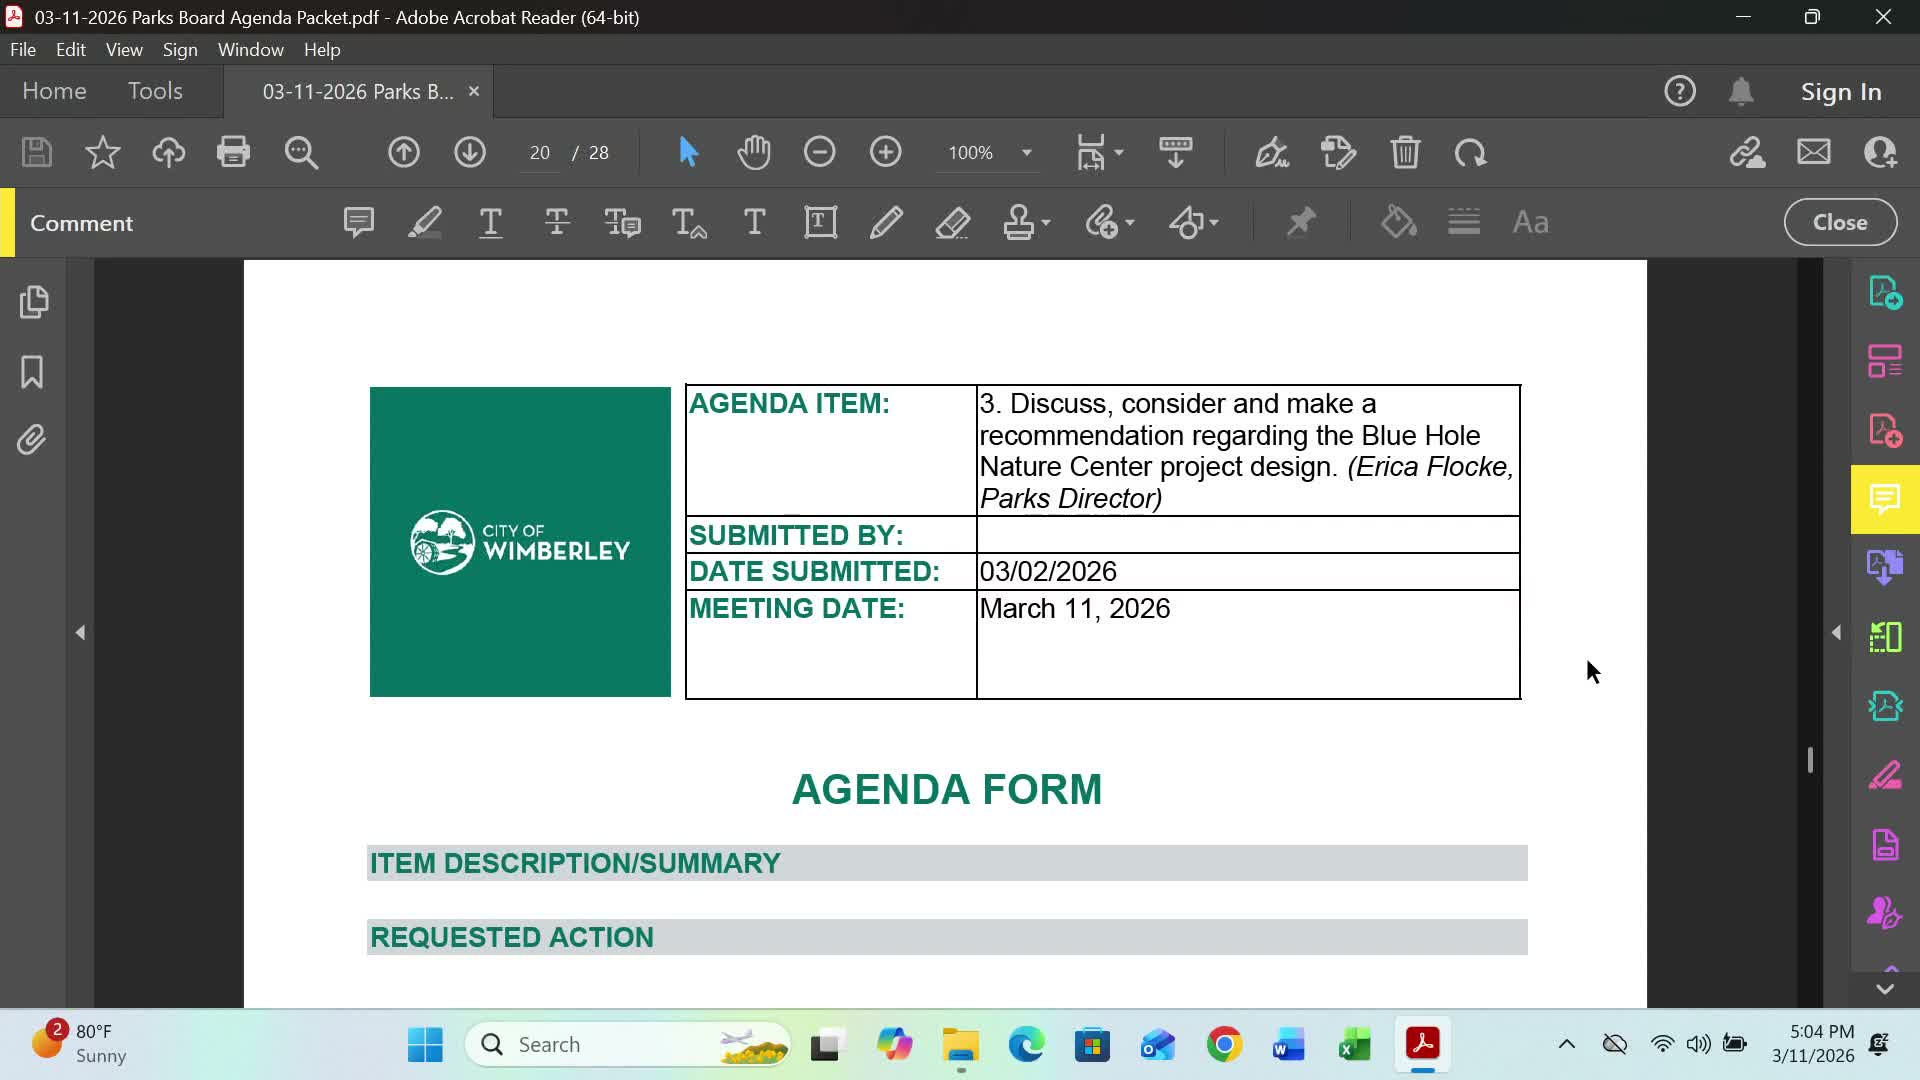Viewport: 1920px width, 1080px height.
Task: Toggle the Hand pan tool
Action: coord(753,152)
